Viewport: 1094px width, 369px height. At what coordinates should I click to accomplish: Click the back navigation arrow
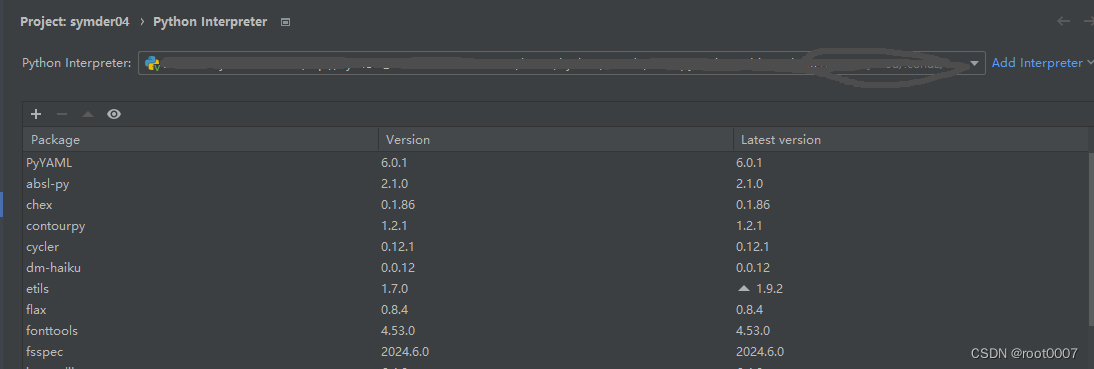1063,21
